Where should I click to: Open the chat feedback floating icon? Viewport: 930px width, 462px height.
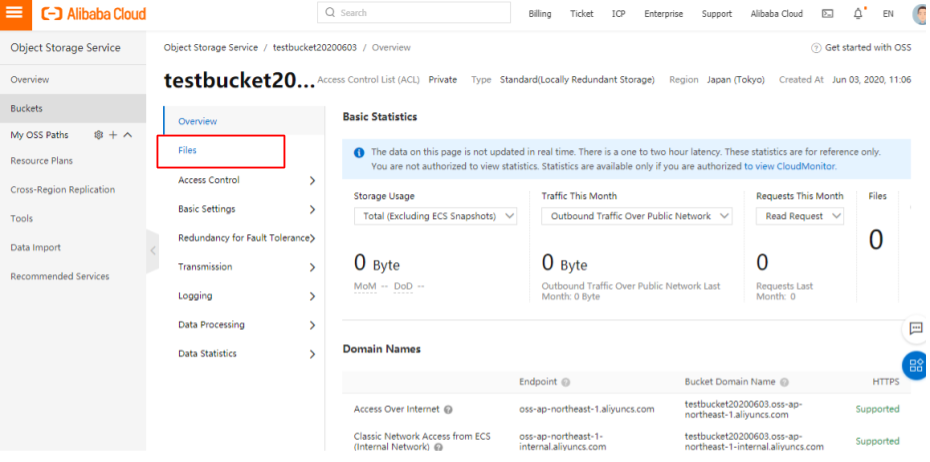916,329
